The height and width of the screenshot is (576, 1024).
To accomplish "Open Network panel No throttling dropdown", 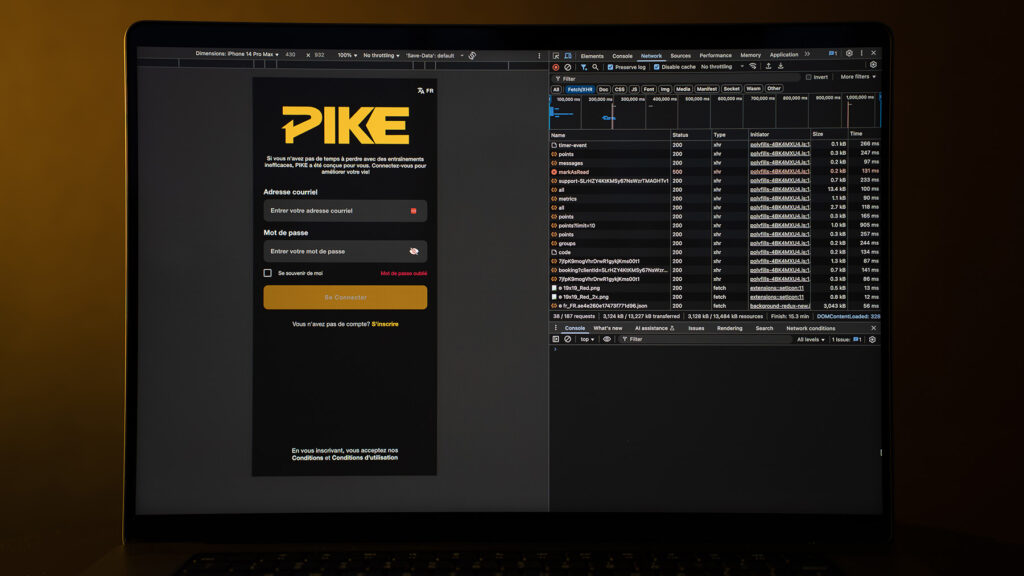I will [722, 67].
